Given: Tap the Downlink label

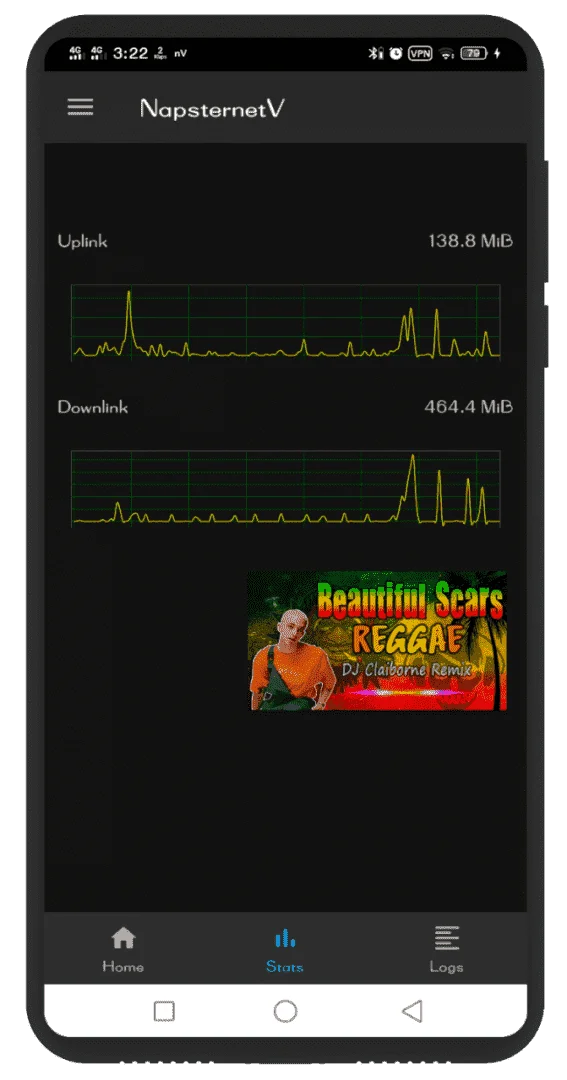Looking at the screenshot, I should pos(93,407).
